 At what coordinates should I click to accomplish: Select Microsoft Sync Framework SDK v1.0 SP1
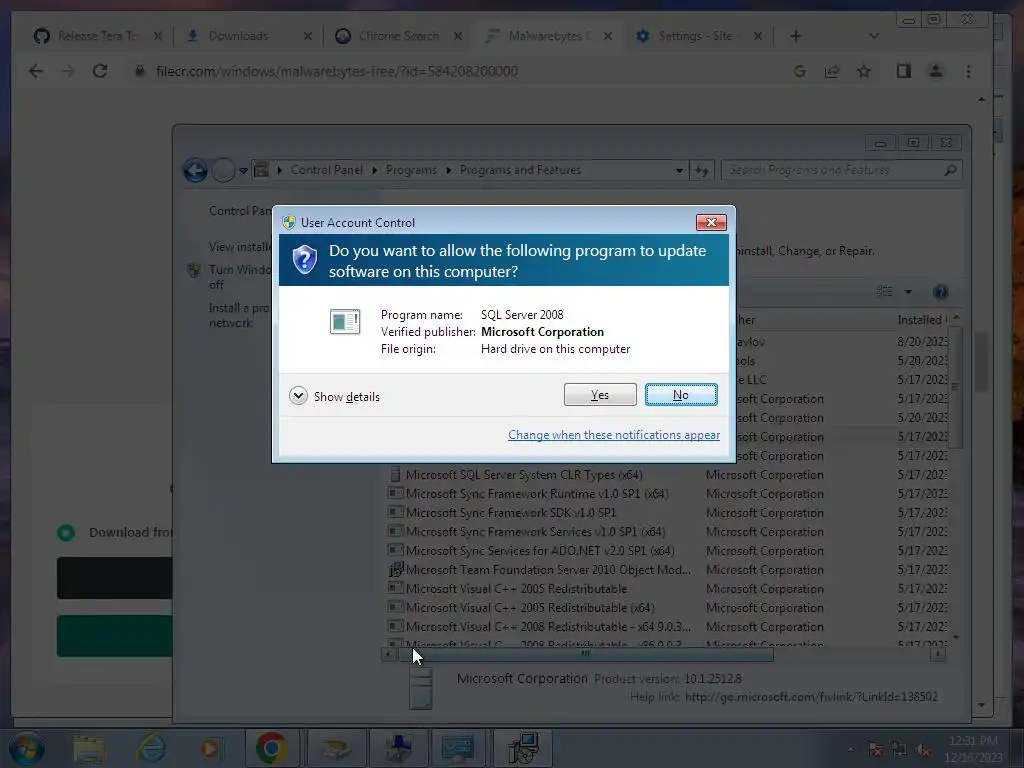click(x=667, y=513)
